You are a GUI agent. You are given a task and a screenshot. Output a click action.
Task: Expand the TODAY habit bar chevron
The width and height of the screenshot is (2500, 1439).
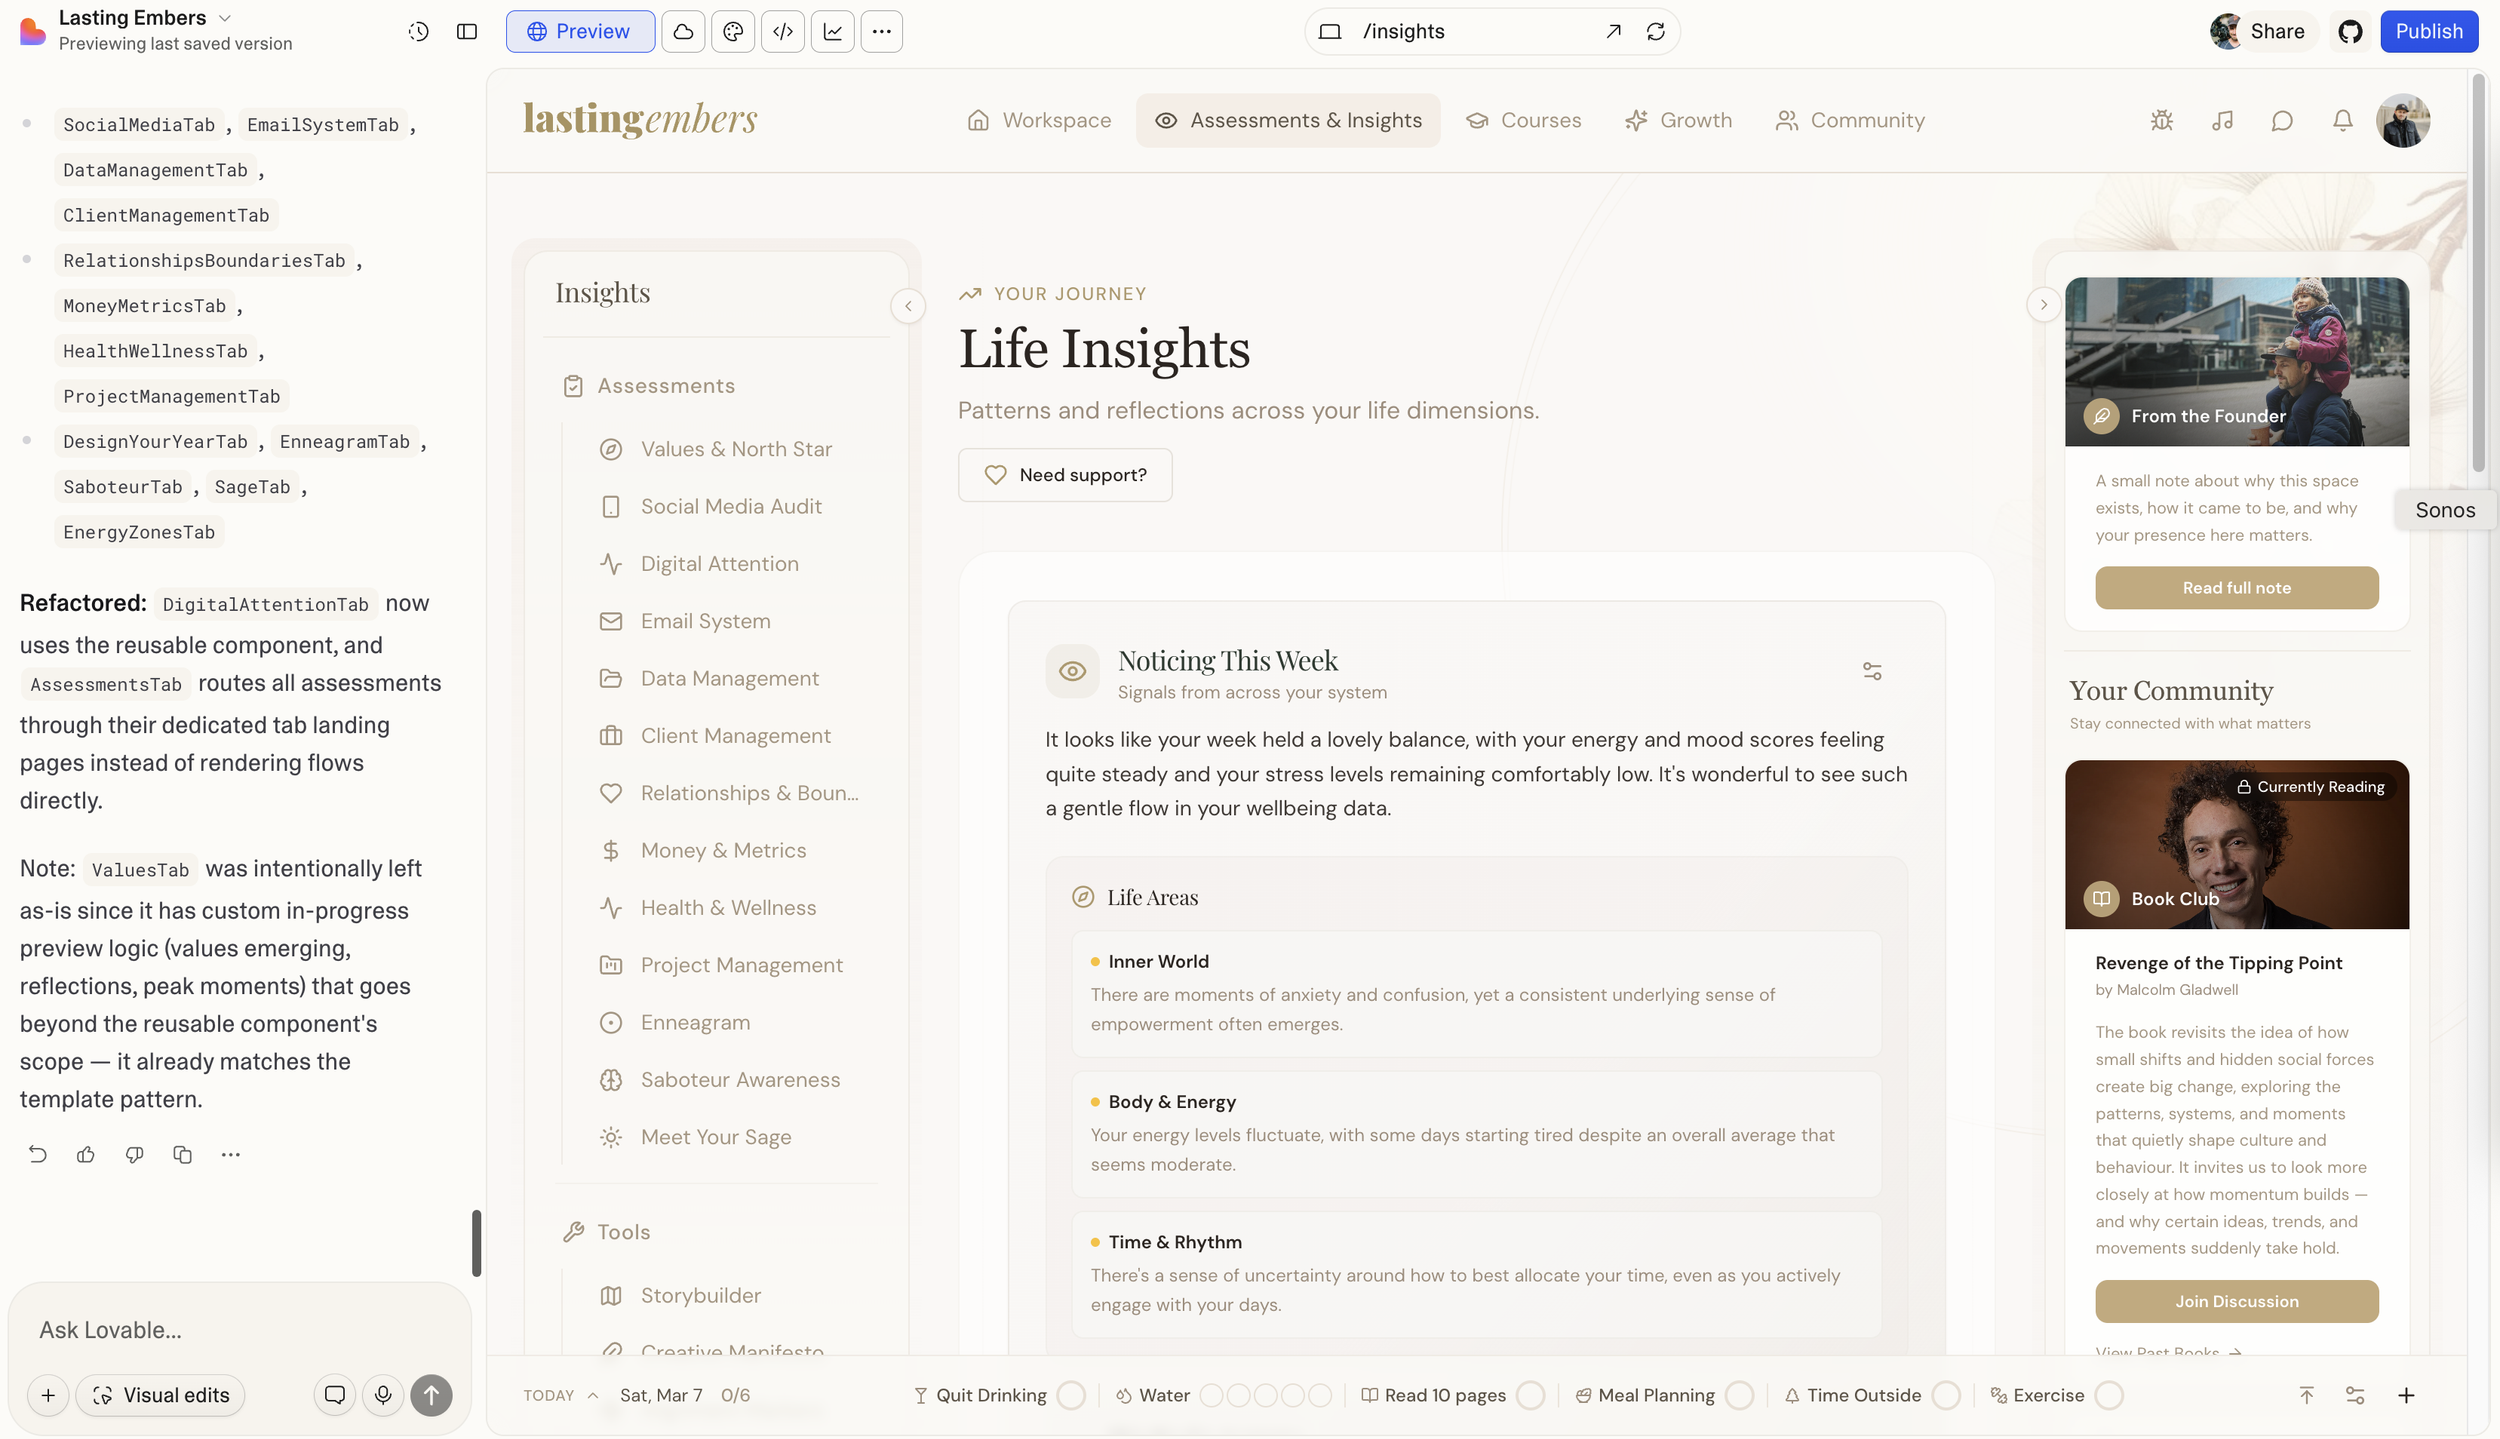click(593, 1395)
